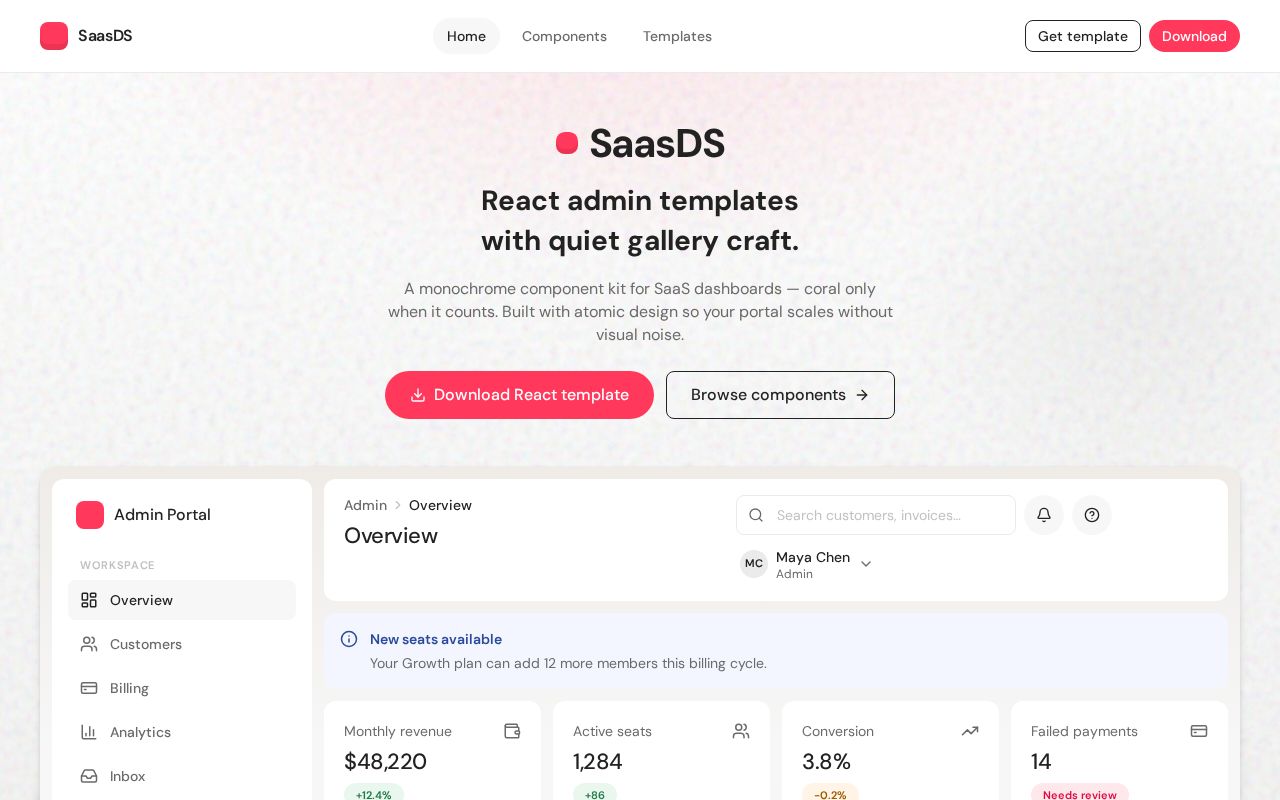Click the +86 active seats badge
The height and width of the screenshot is (800, 1280).
(x=595, y=794)
